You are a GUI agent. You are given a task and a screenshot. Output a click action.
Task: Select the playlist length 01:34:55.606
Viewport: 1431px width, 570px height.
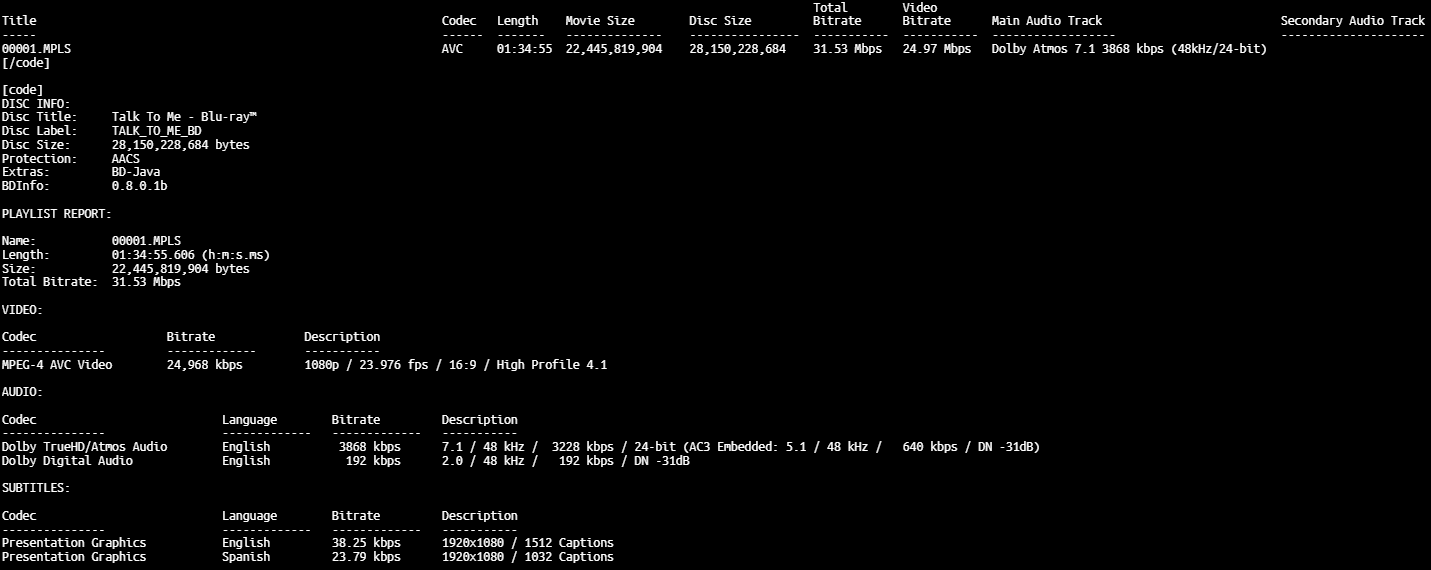pos(190,255)
